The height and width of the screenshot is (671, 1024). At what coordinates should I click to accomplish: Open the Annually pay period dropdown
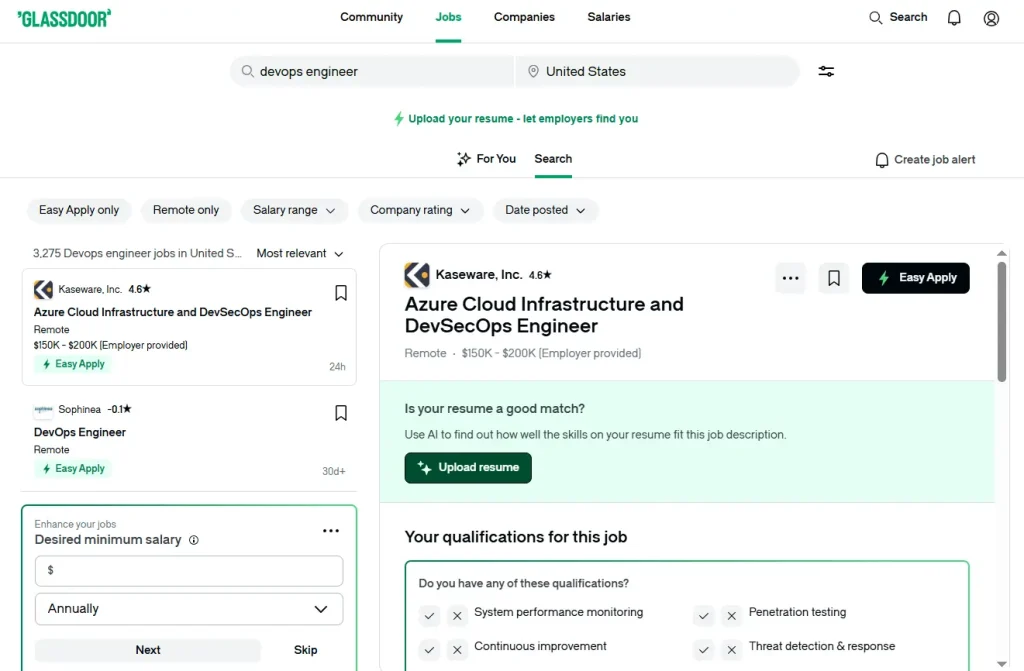[x=189, y=609]
